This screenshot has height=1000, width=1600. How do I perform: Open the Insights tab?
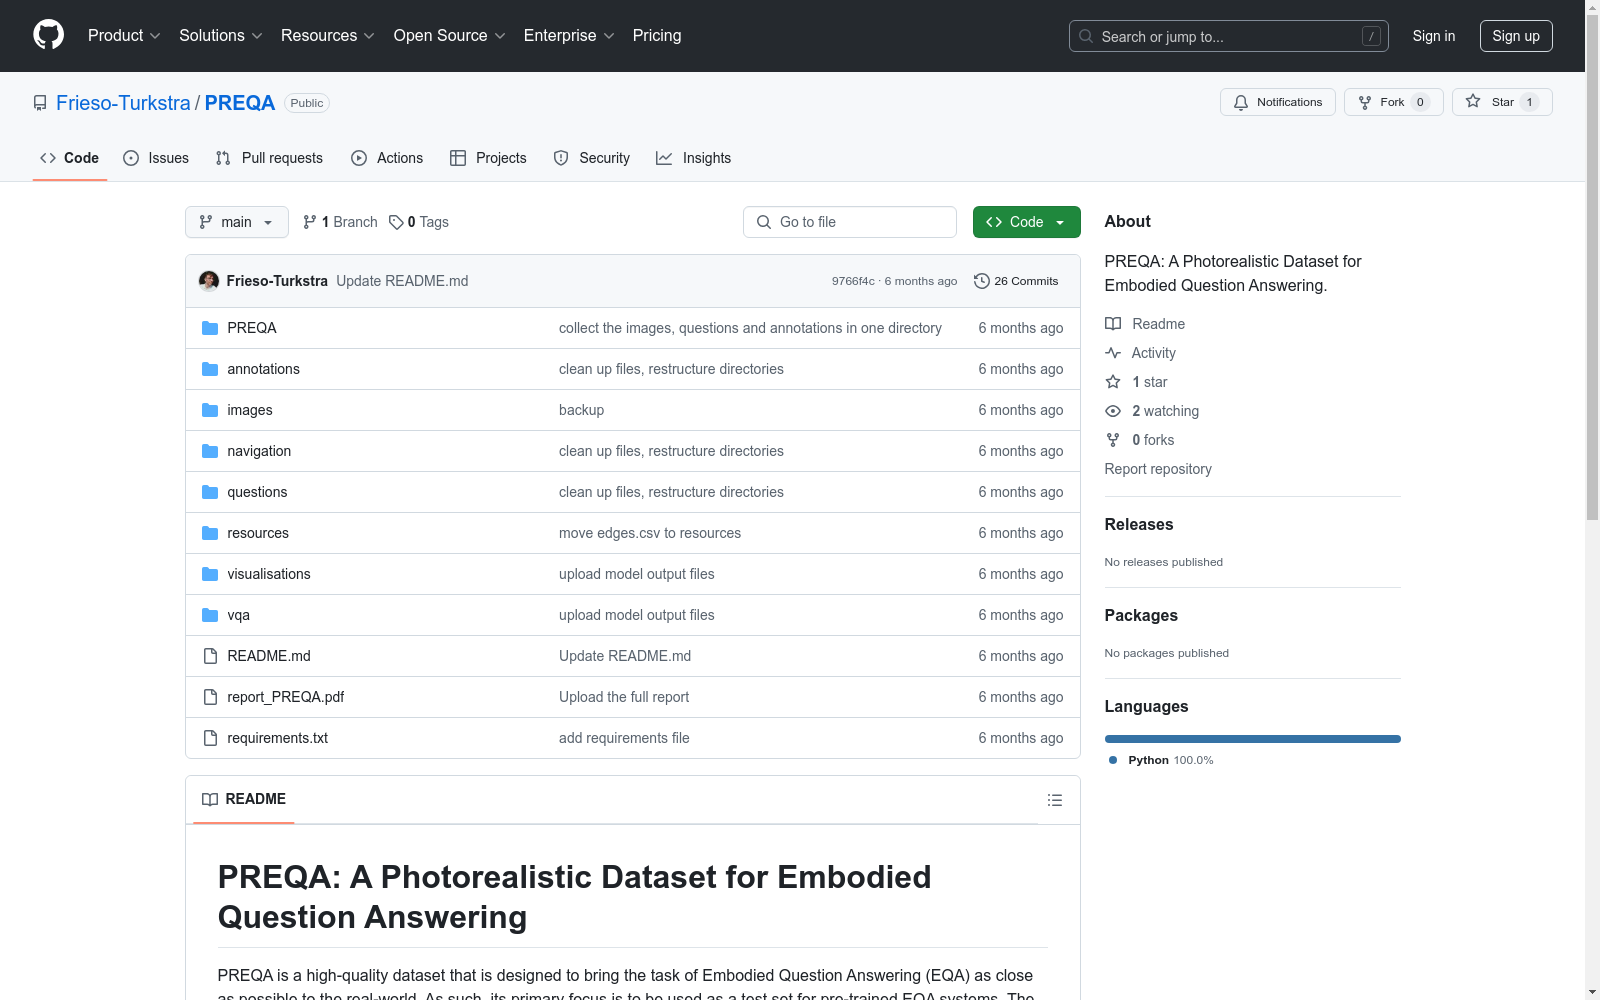pyautogui.click(x=694, y=158)
